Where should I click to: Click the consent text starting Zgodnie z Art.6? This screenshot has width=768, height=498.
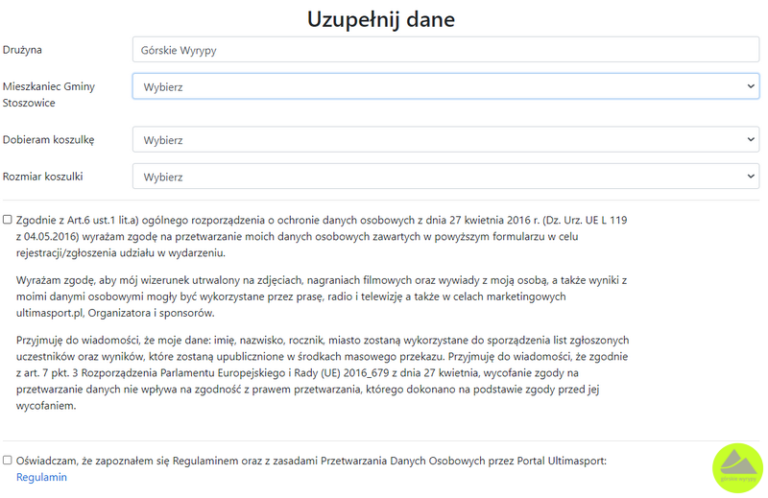tap(320, 236)
